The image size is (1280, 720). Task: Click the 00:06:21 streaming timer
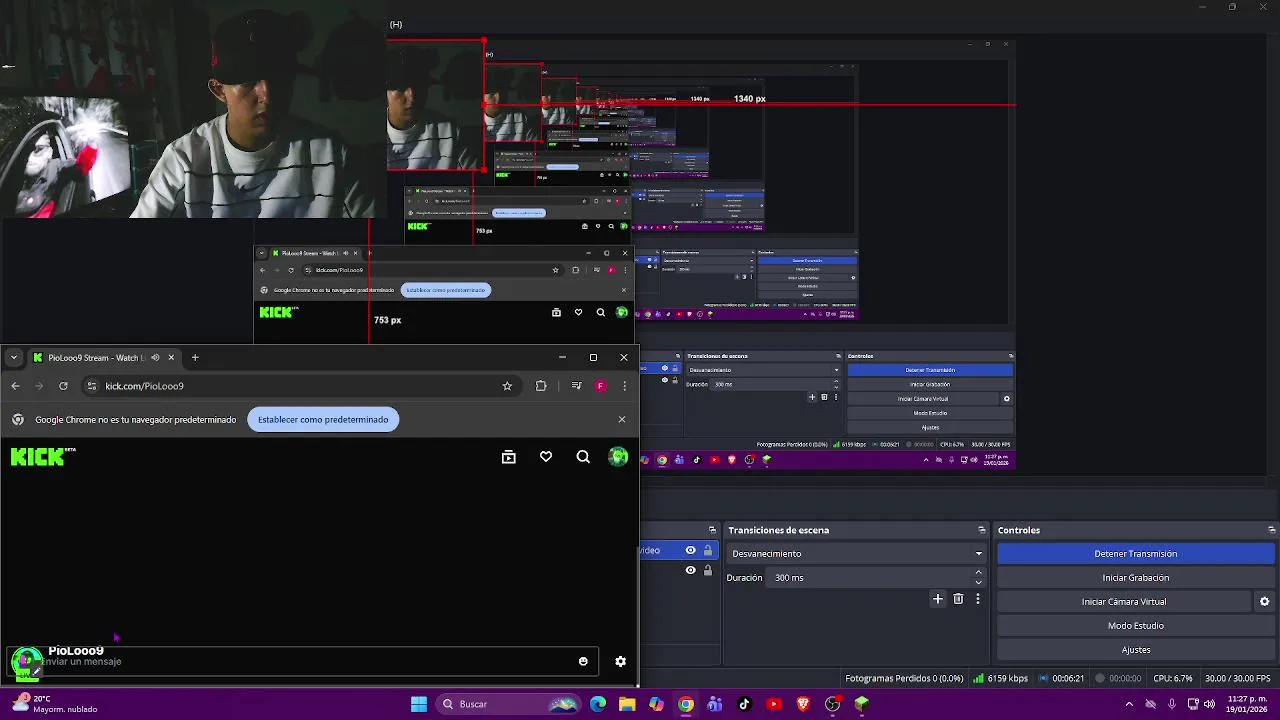tap(1062, 678)
